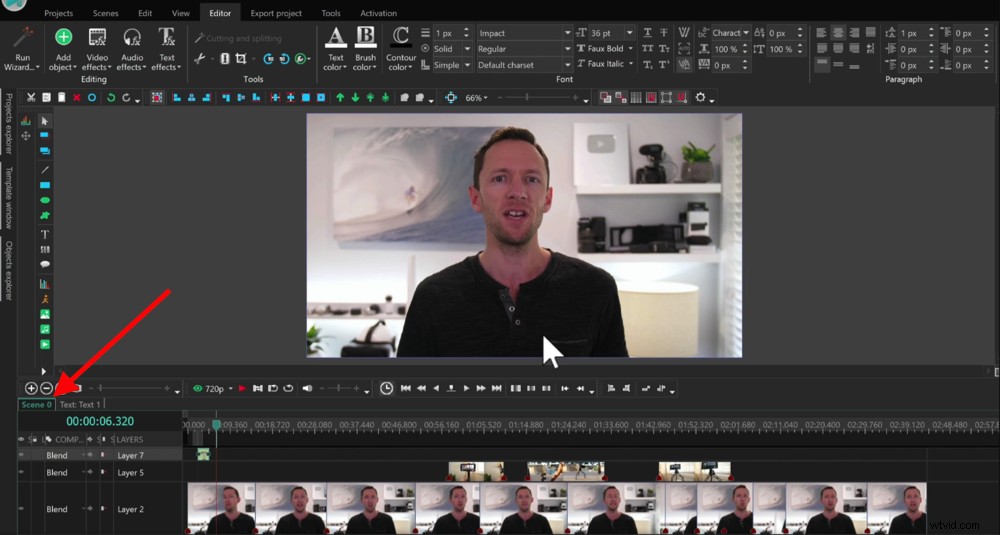Select the arrow pointer tool

click(45, 121)
